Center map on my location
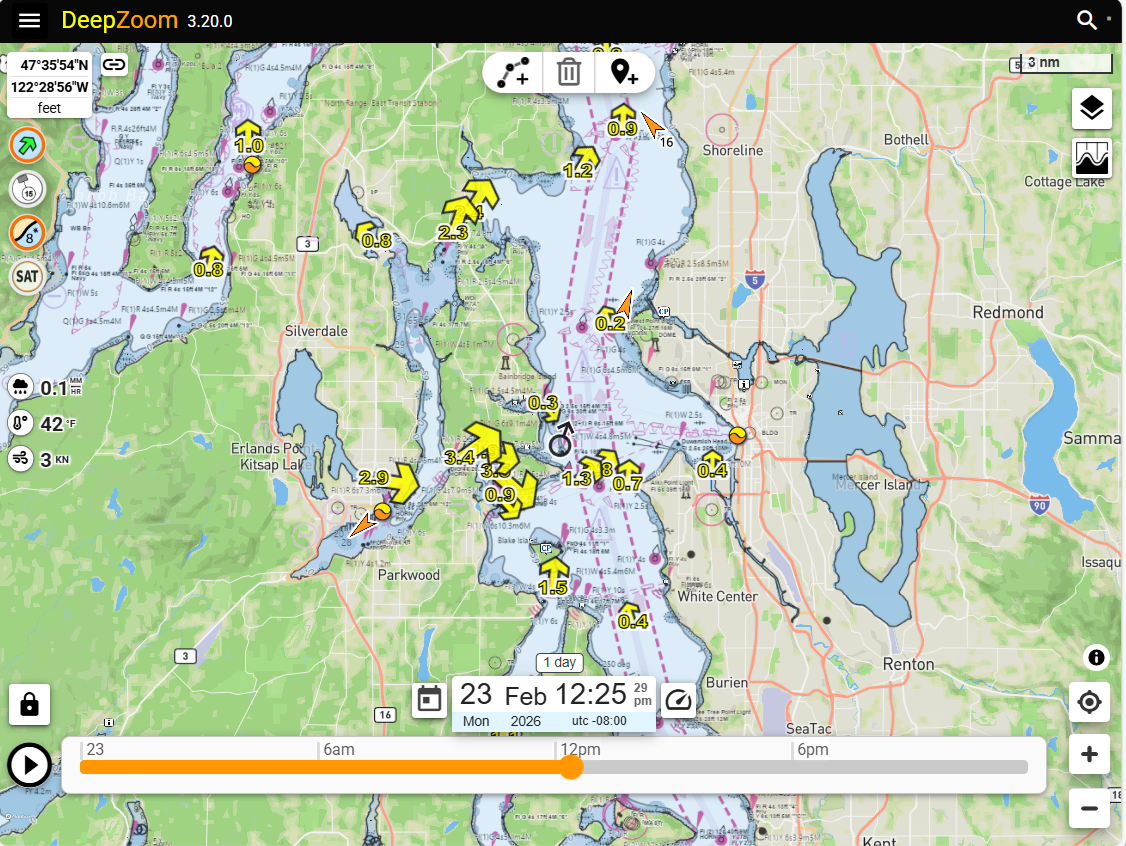The image size is (1126, 846). pyautogui.click(x=1090, y=702)
